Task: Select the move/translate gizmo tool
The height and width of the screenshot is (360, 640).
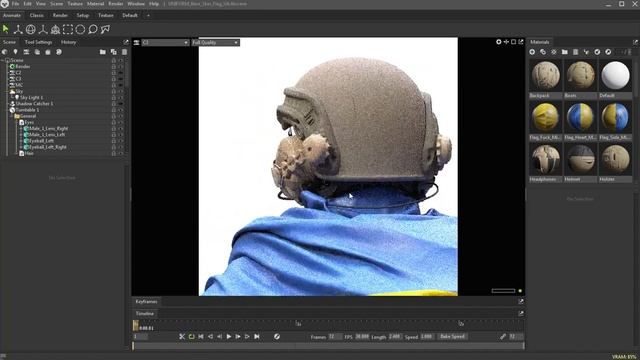Action: click(x=18, y=29)
